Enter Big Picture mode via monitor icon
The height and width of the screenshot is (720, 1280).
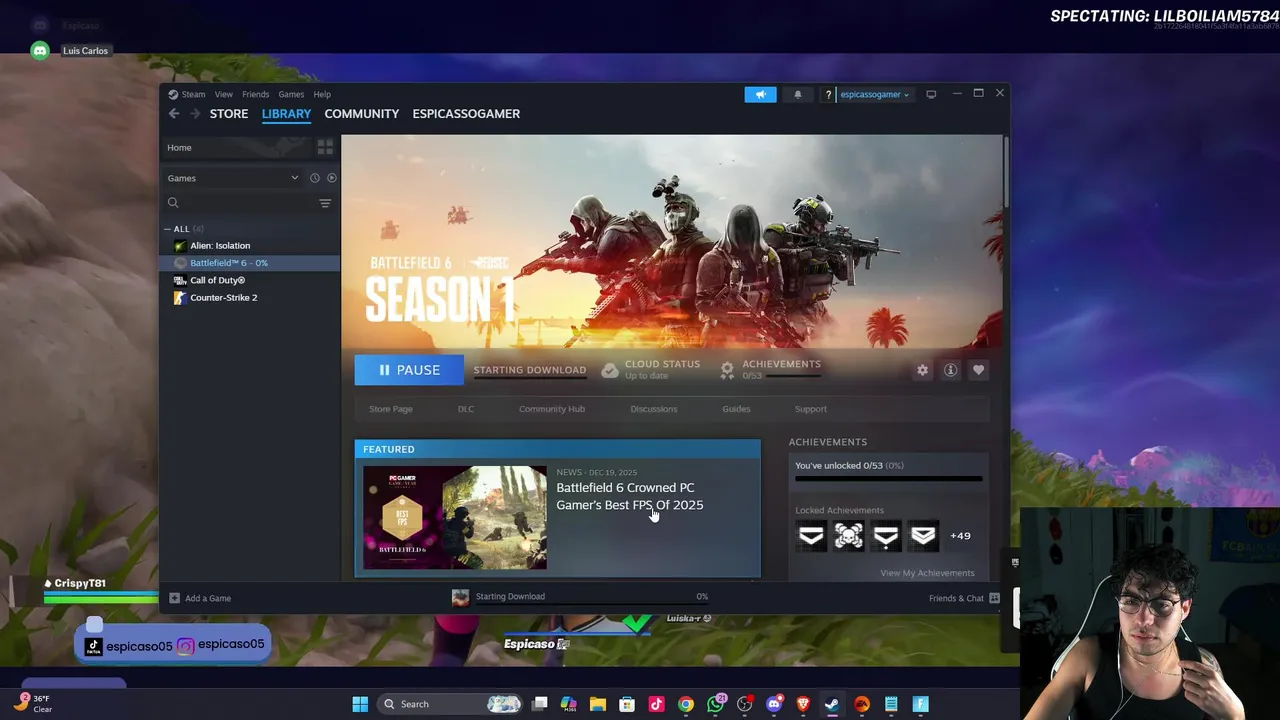[x=931, y=94]
